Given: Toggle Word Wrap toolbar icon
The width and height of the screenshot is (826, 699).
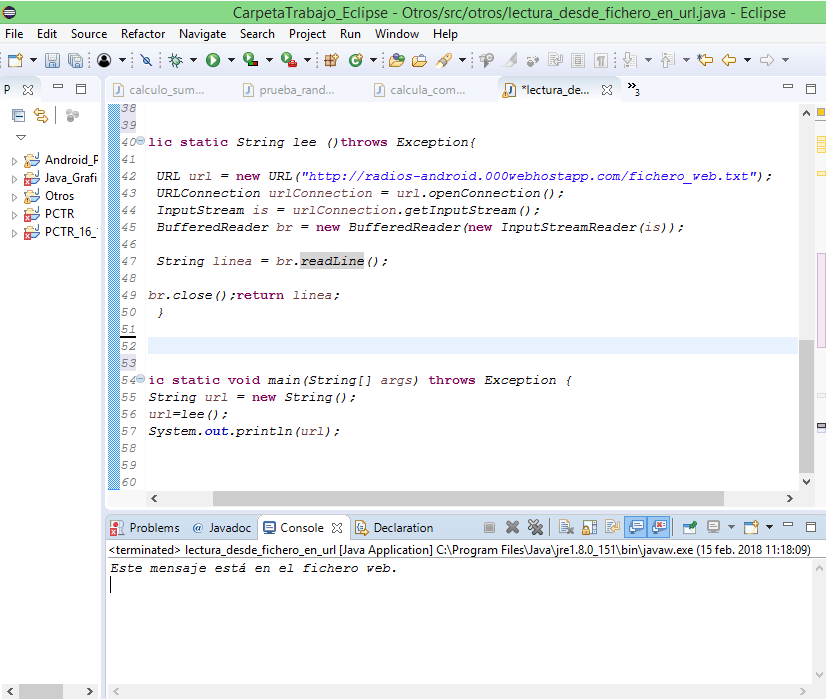Looking at the screenshot, I should (x=555, y=60).
